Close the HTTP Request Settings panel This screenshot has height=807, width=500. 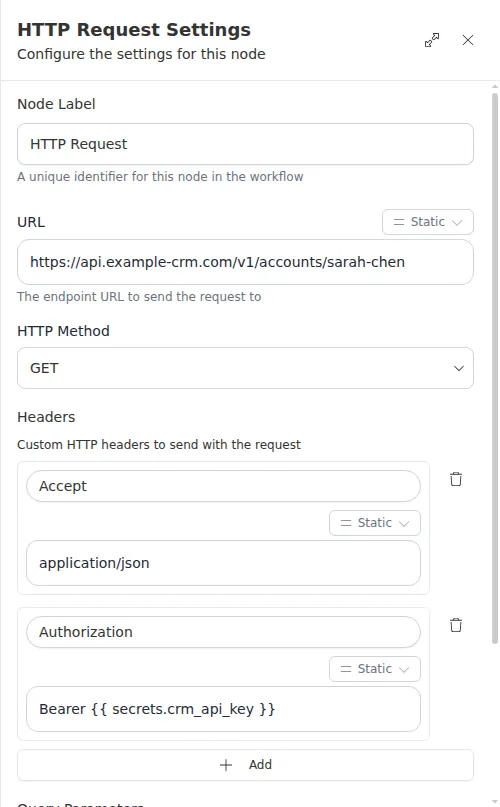click(x=468, y=40)
